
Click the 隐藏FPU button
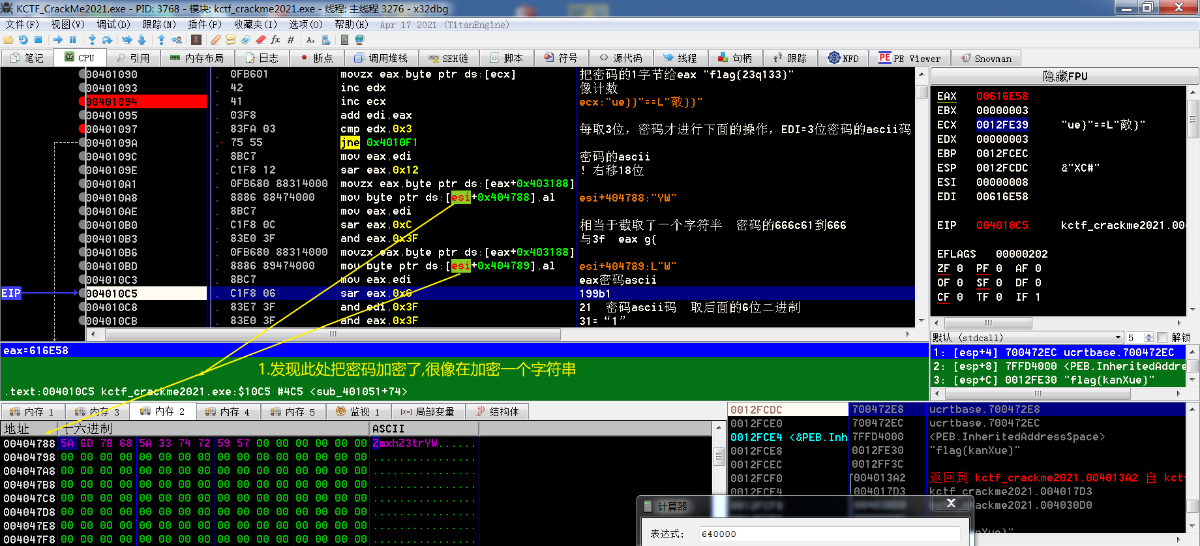[x=1064, y=76]
